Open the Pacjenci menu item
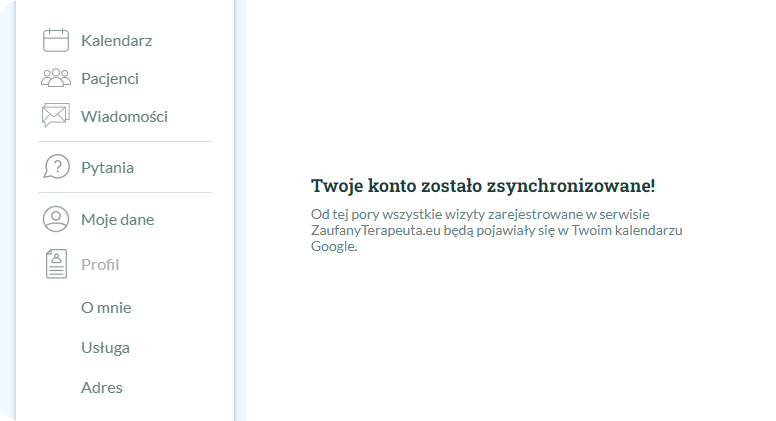This screenshot has height=421, width=776. point(110,79)
